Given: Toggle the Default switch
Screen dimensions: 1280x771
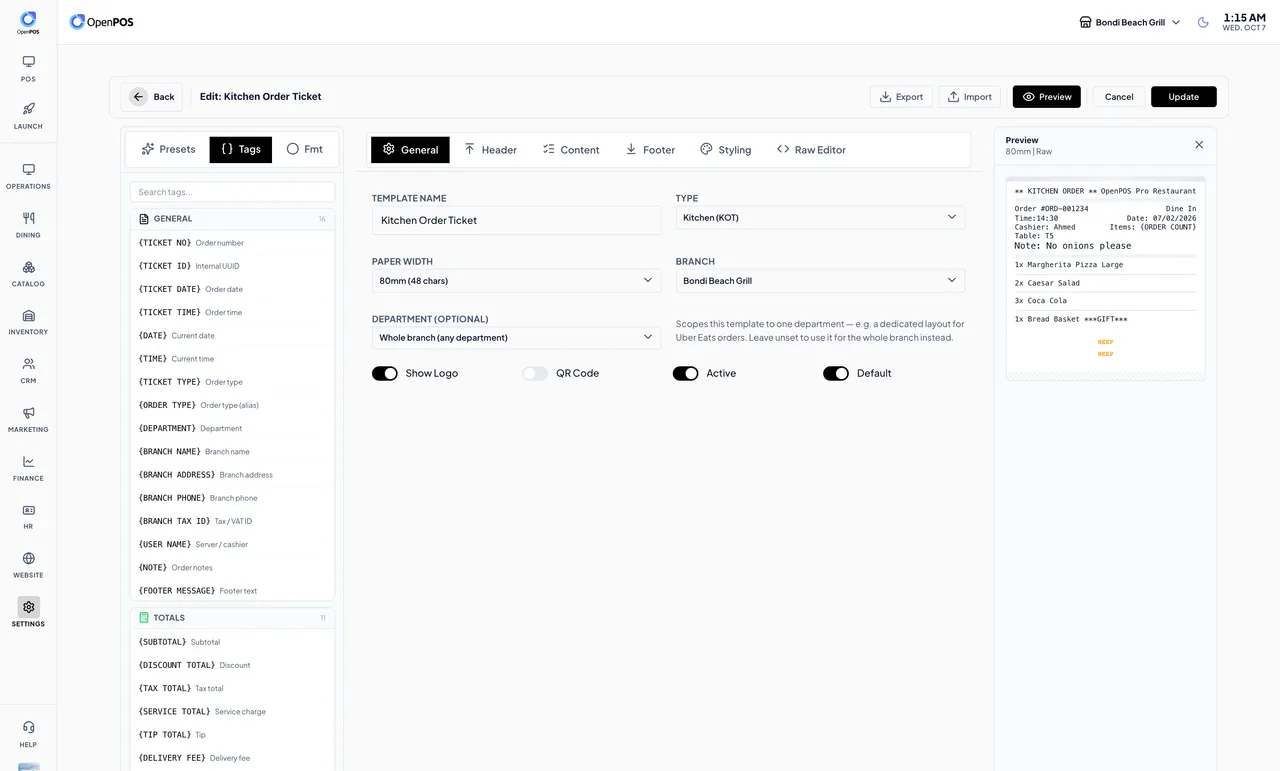Looking at the screenshot, I should tap(836, 373).
